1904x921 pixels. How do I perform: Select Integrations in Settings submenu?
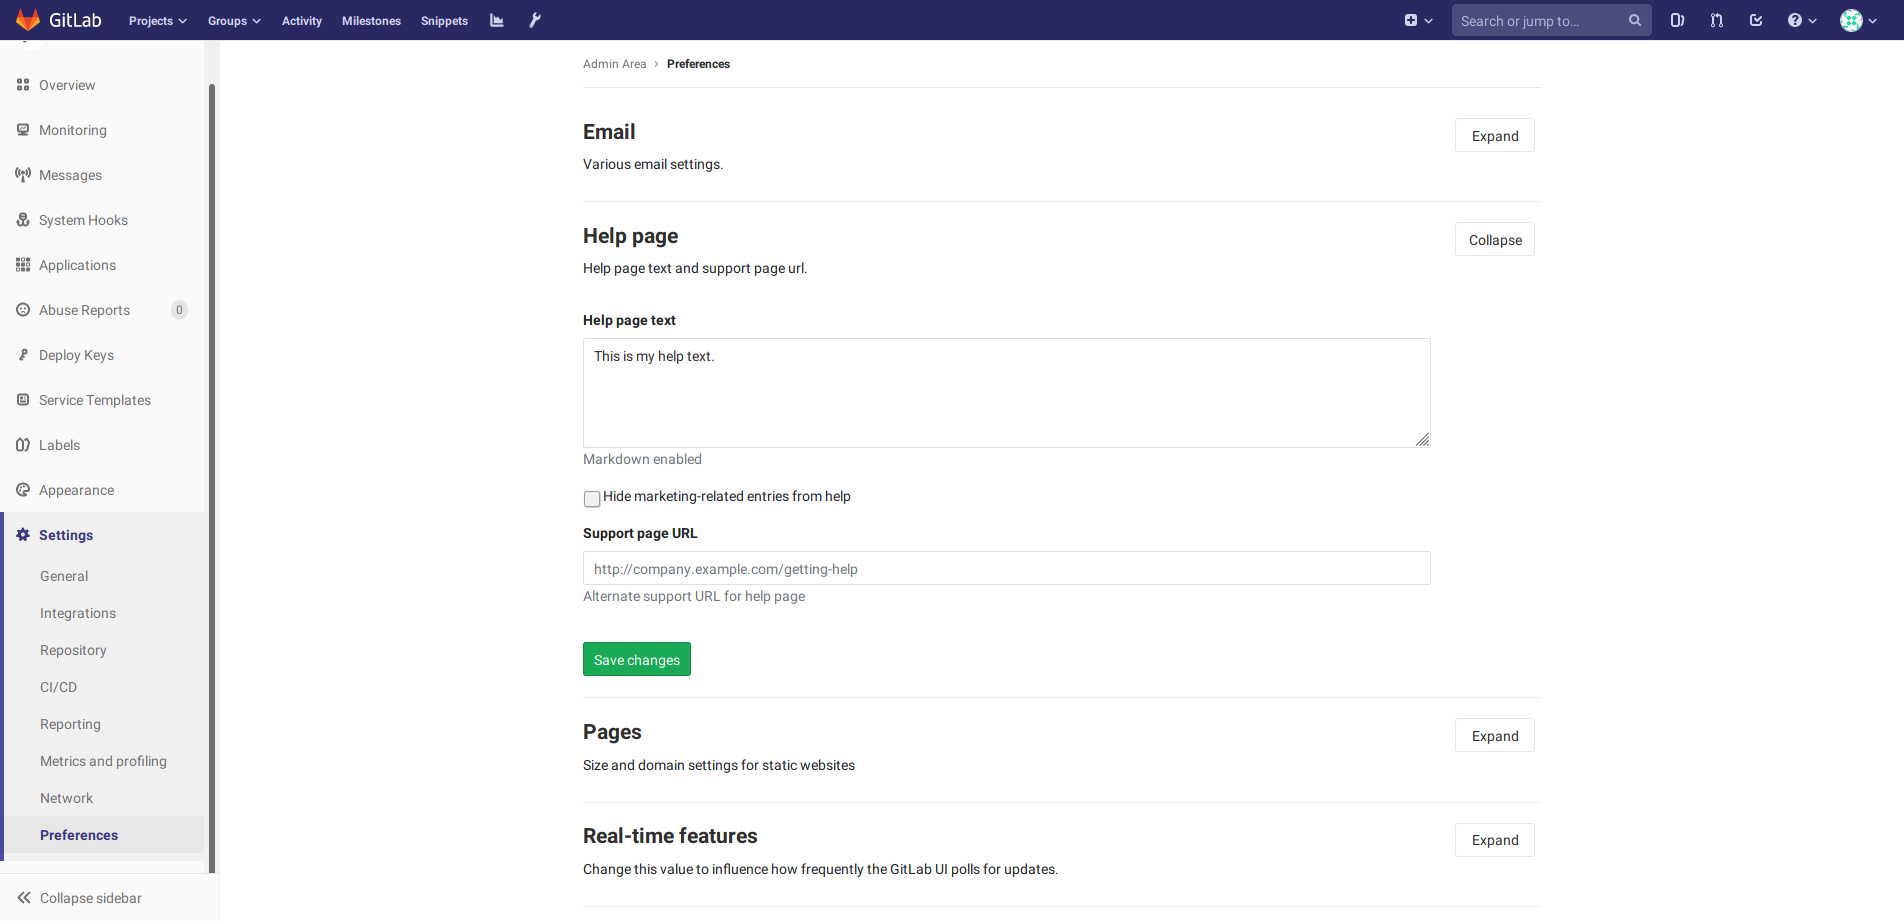click(78, 613)
